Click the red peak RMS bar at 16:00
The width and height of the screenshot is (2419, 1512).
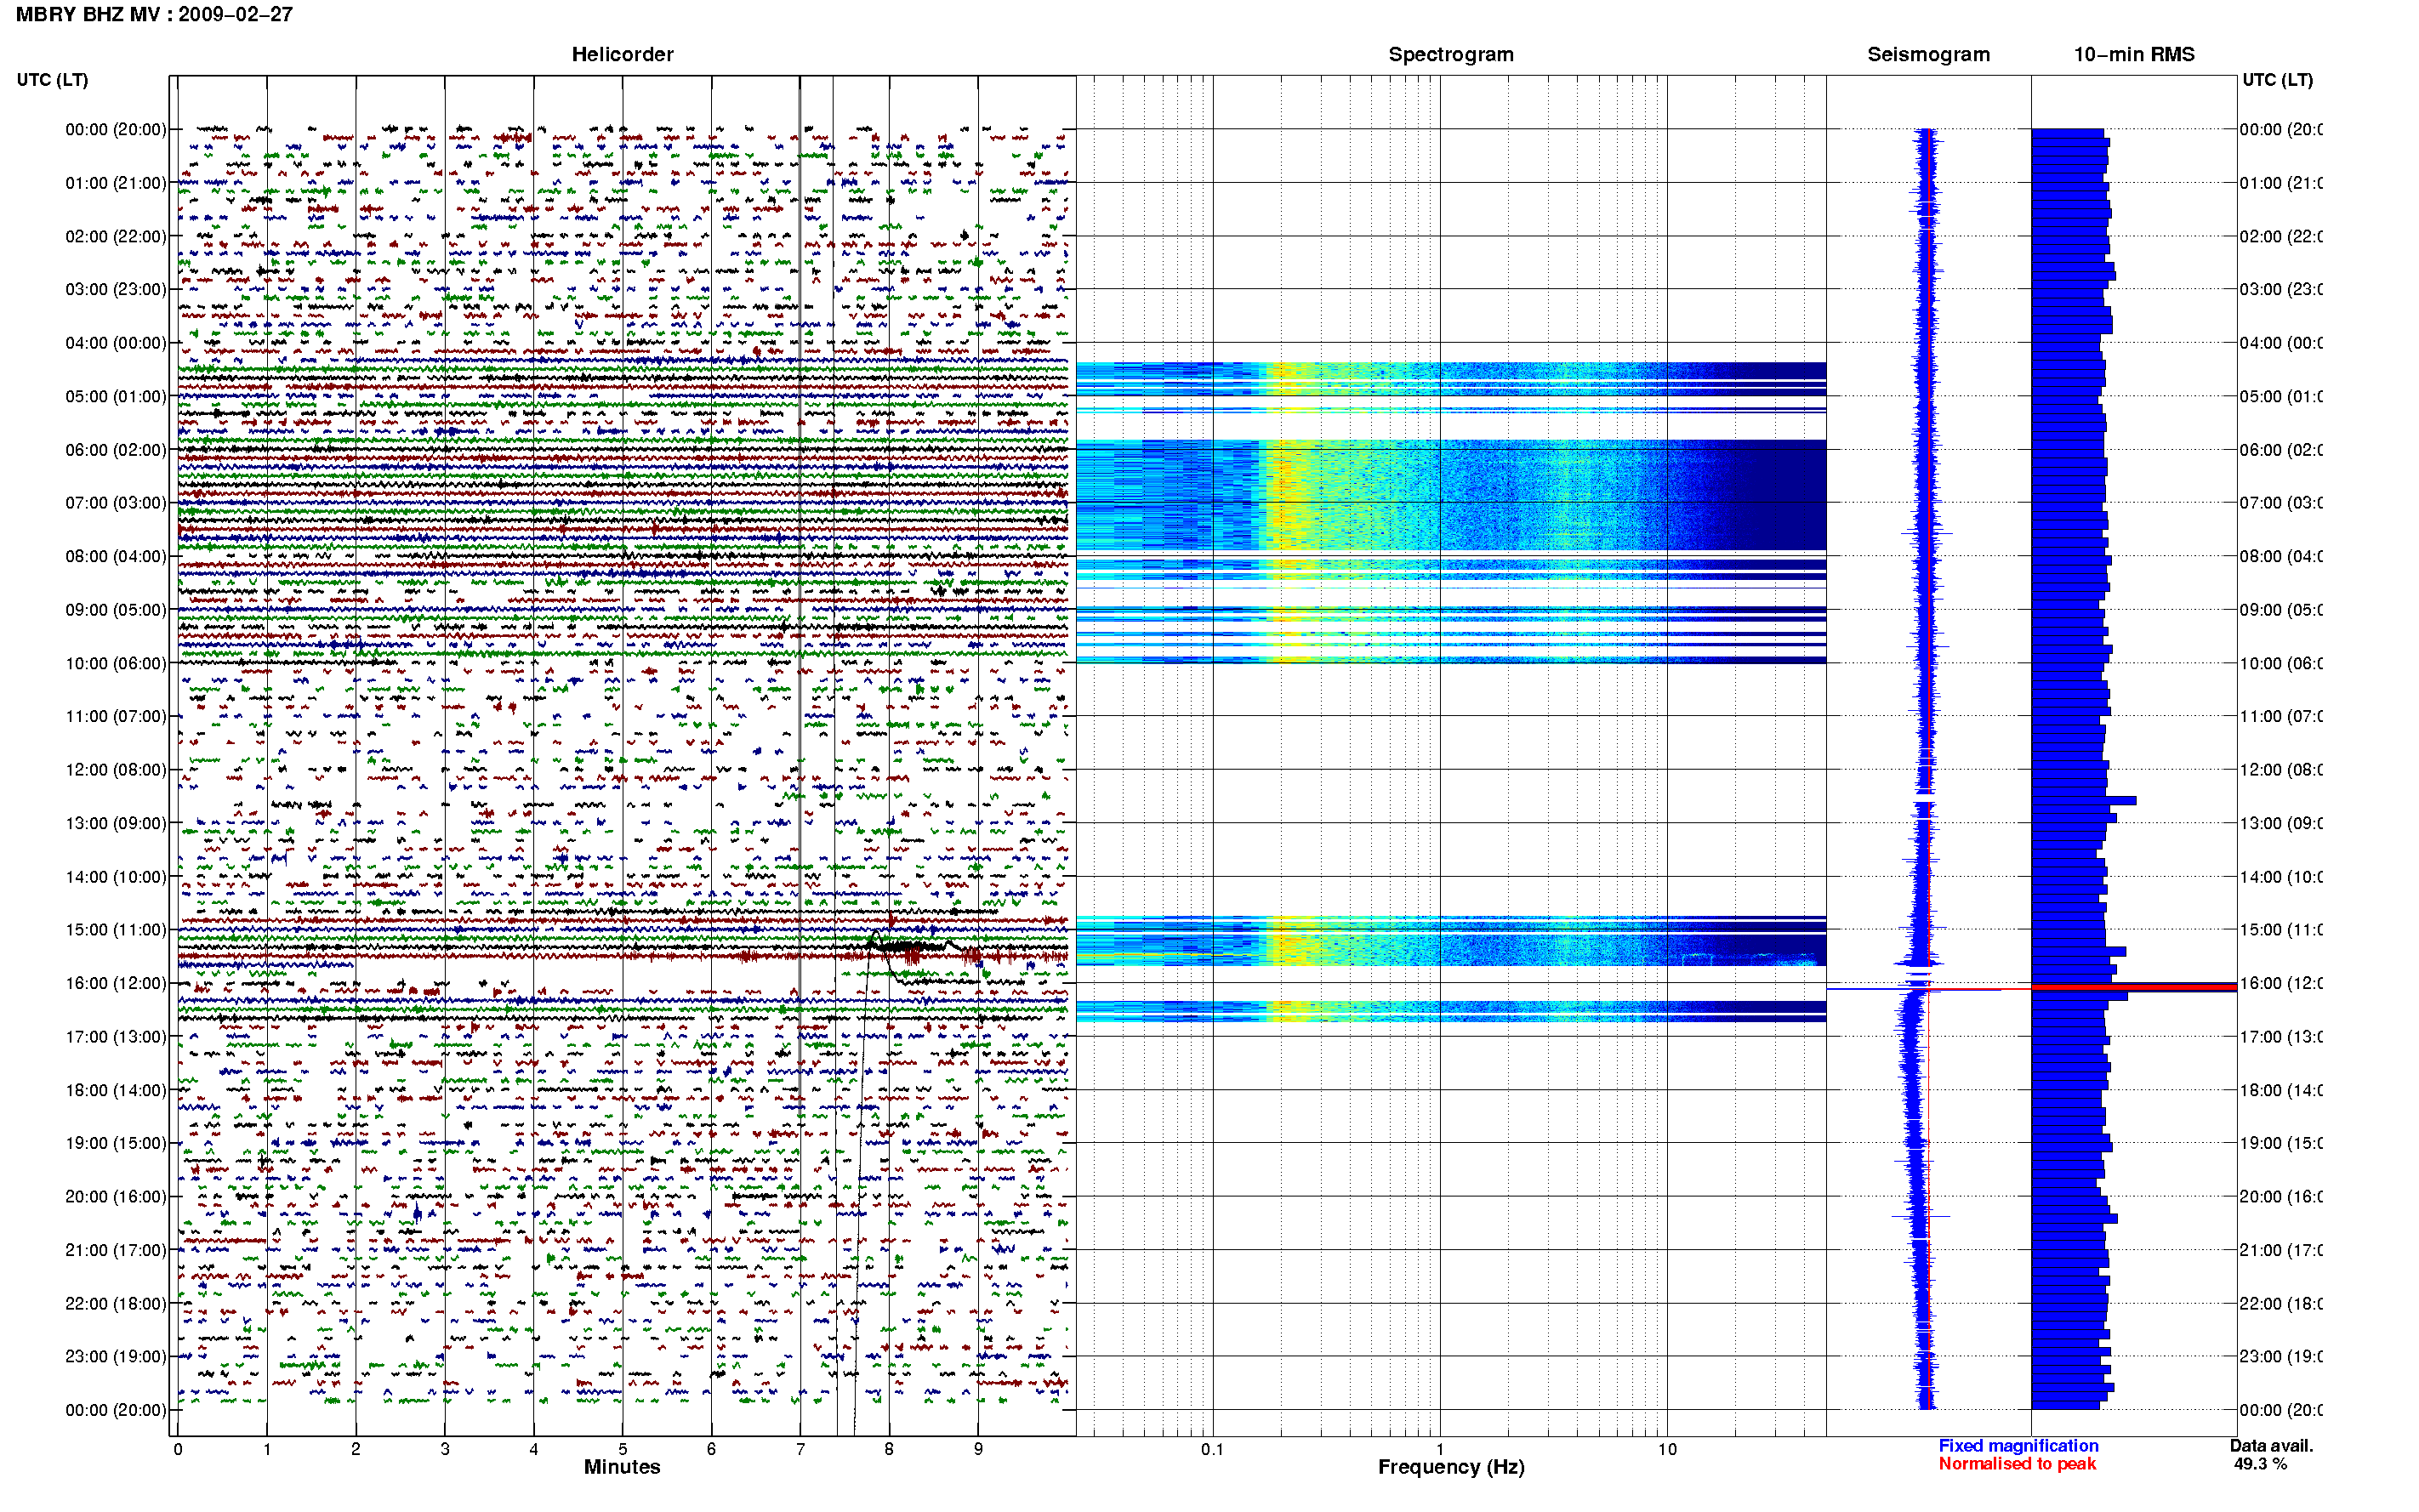pyautogui.click(x=2133, y=987)
